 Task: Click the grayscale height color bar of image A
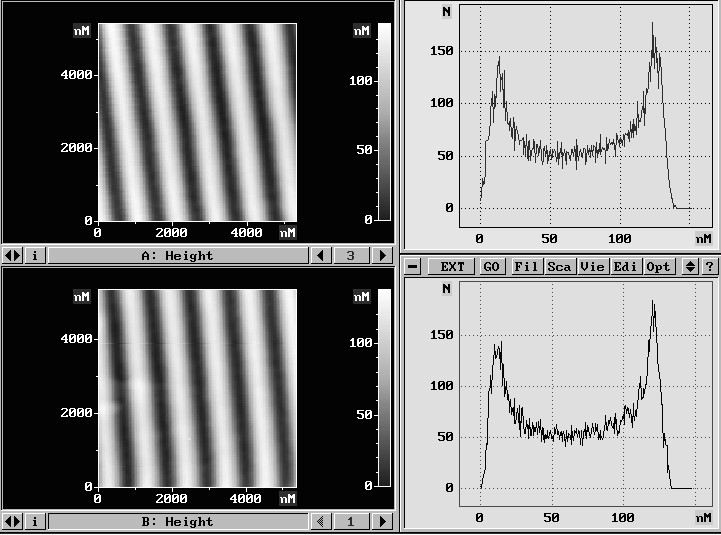384,120
